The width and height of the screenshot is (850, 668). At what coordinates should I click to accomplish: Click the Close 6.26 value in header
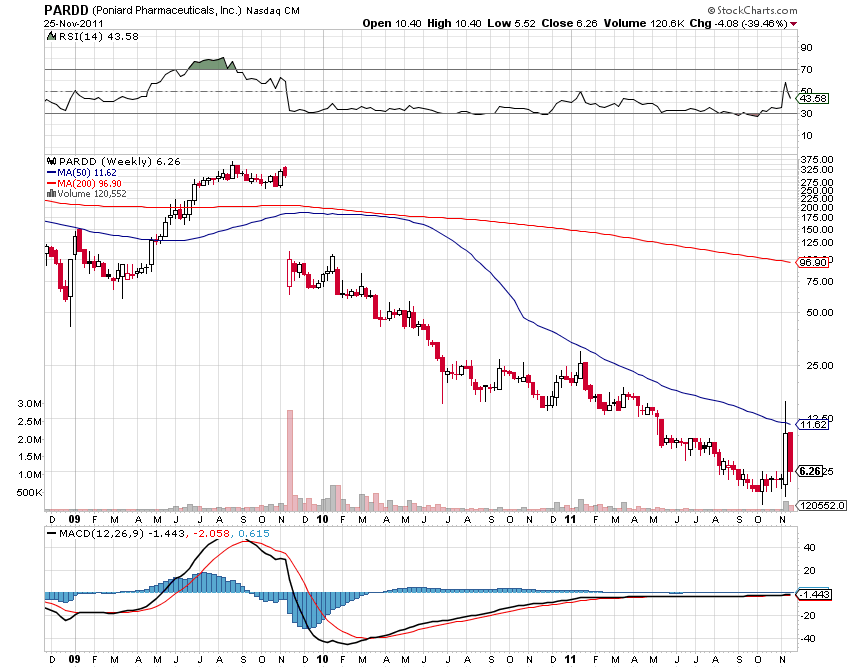point(569,23)
